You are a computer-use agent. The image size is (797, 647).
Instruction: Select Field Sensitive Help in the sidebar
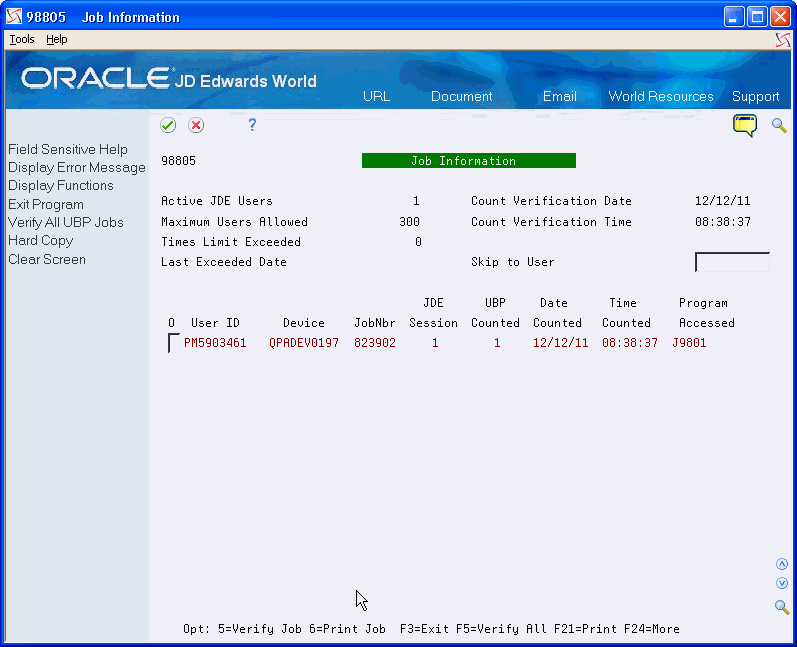pos(68,149)
